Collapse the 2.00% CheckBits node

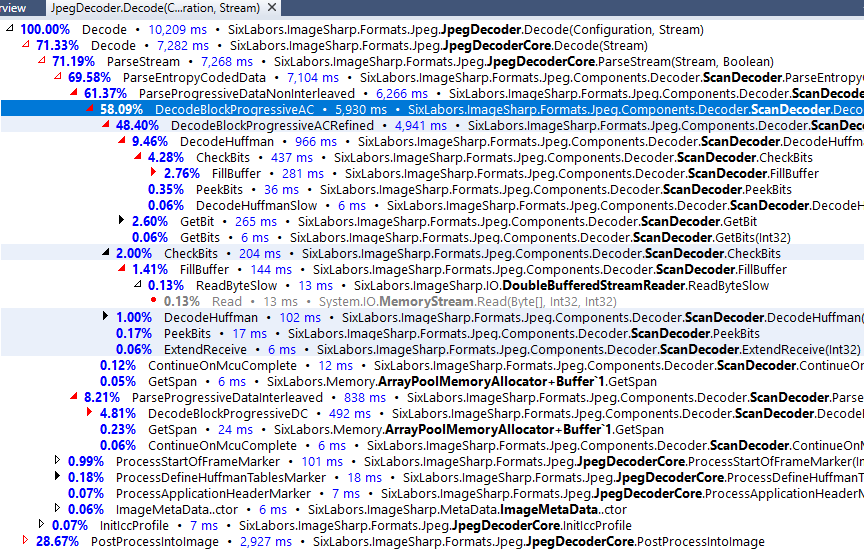click(106, 252)
